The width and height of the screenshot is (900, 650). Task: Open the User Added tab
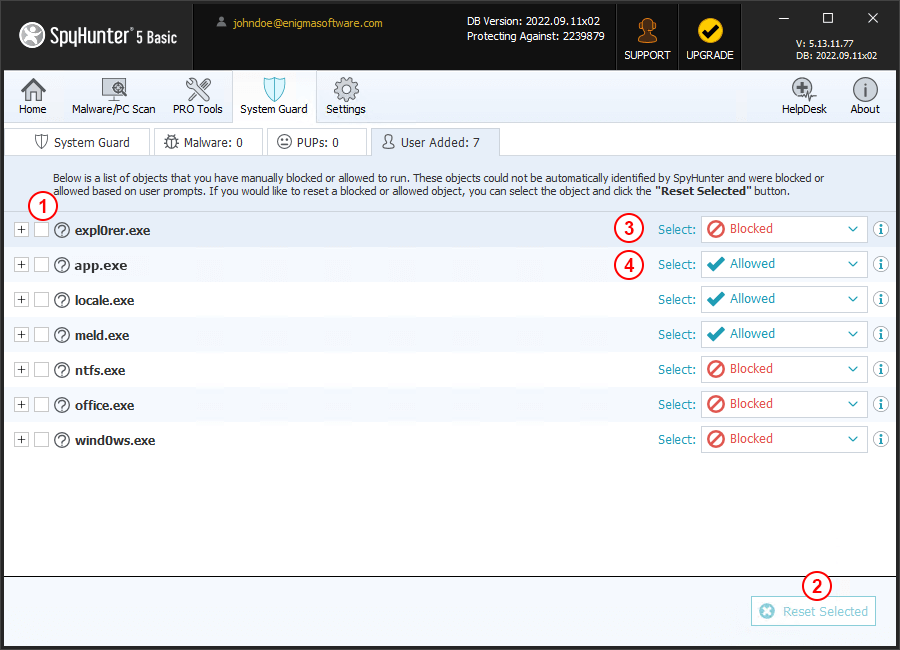click(x=434, y=142)
